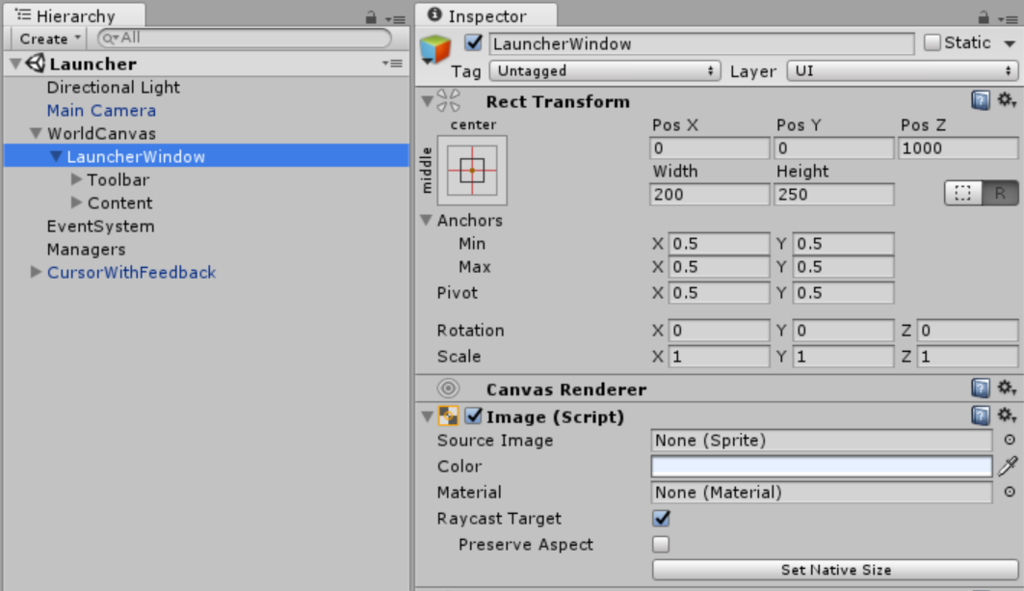Image resolution: width=1024 pixels, height=591 pixels.
Task: Open the Static flags dropdown arrow
Action: (1010, 44)
